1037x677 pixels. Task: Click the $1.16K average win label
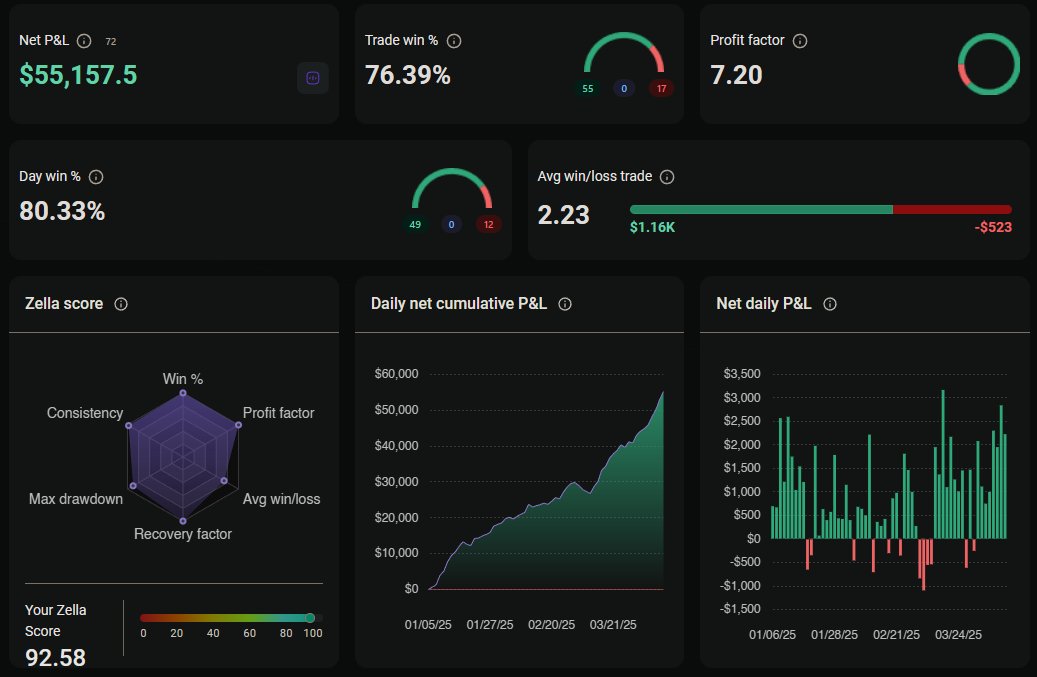tap(652, 227)
